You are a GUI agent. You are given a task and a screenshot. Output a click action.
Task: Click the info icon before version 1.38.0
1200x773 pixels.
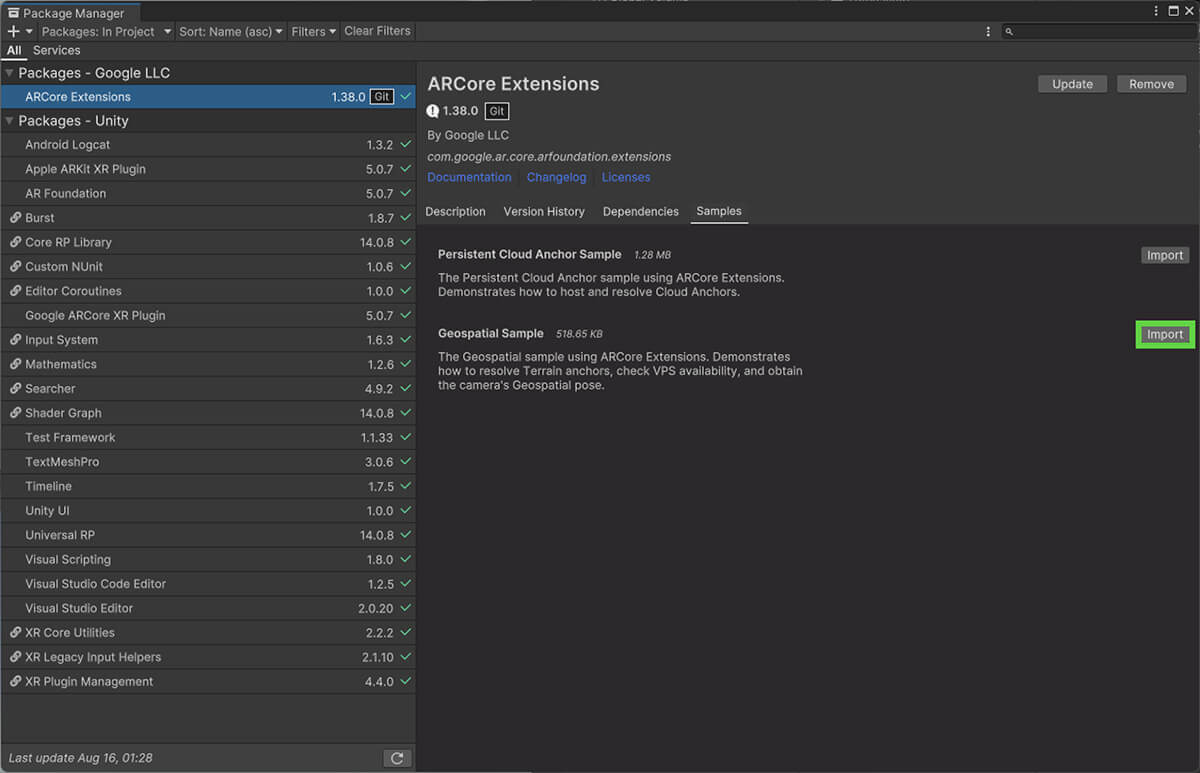point(433,111)
